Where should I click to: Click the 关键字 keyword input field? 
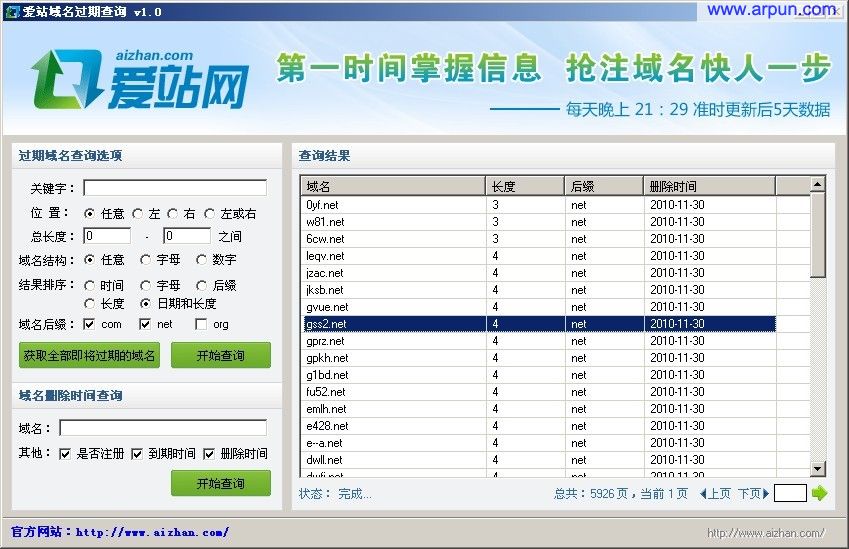[x=175, y=188]
